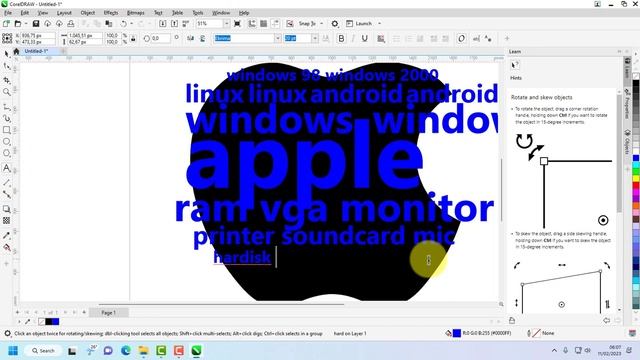Toggle Underline formatting
Image resolution: width=640 pixels, height=360 pixels.
coord(364,38)
